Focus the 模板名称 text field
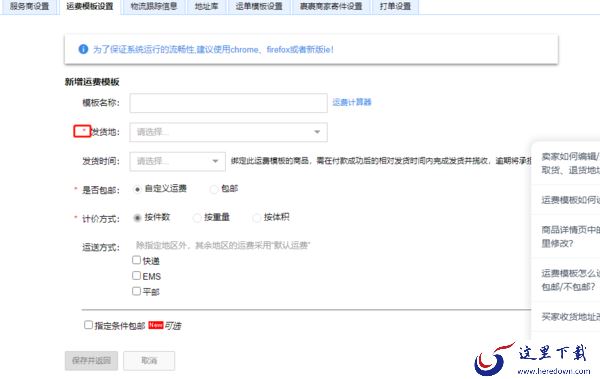 coord(228,103)
